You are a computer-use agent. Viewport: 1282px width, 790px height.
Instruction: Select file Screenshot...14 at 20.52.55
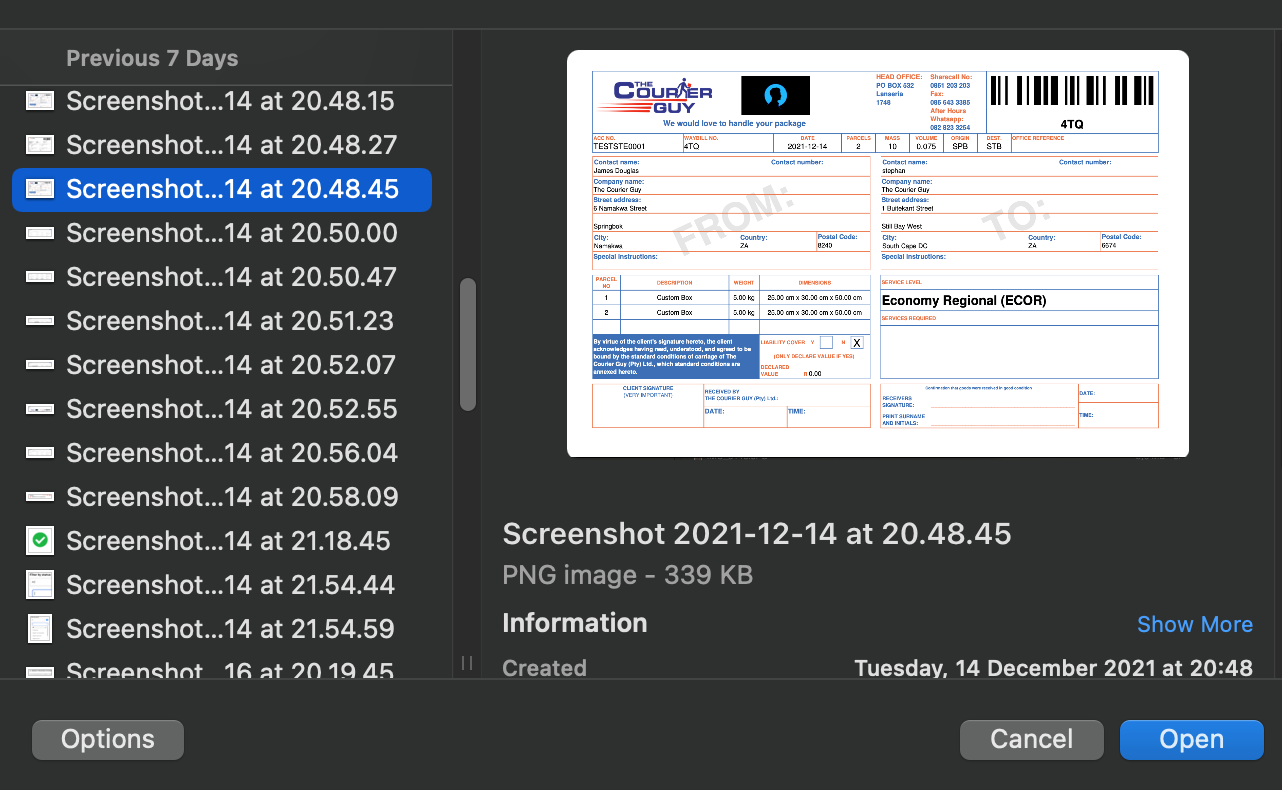click(x=221, y=409)
